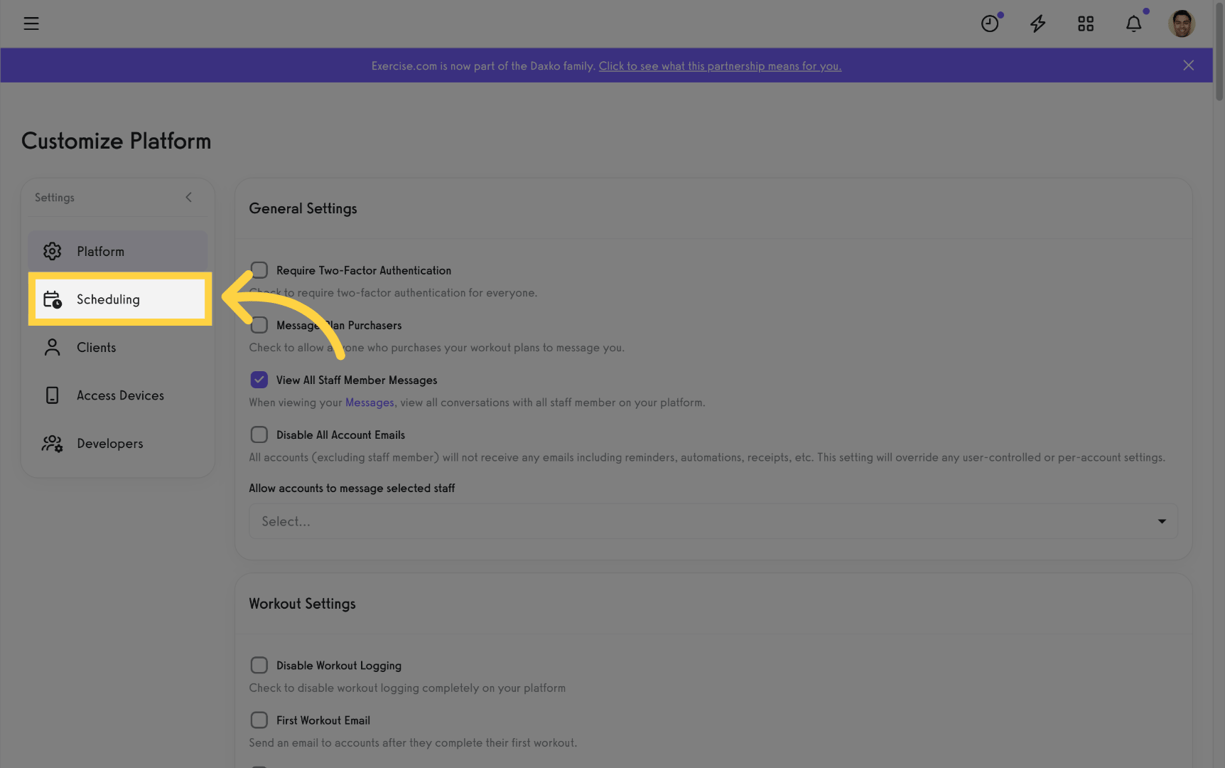Screen dimensions: 1225x768
Task: Open the notifications bell
Action: (1133, 23)
